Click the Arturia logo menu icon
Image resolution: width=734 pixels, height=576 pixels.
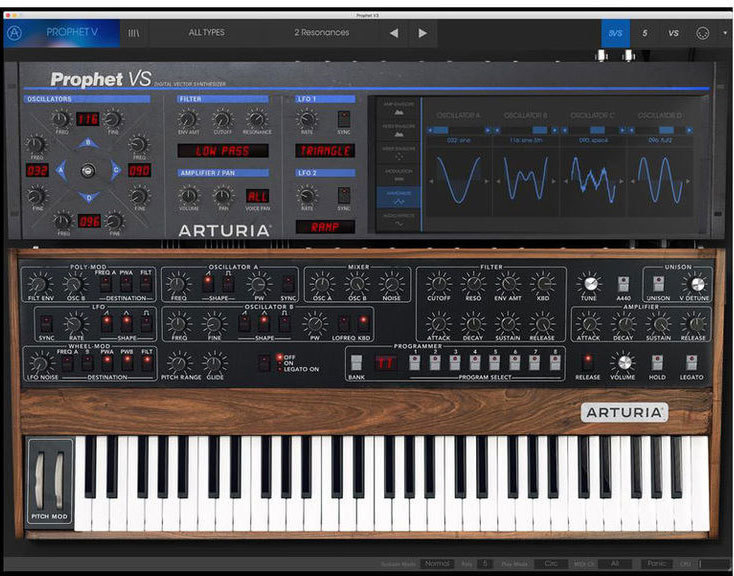click(x=14, y=33)
